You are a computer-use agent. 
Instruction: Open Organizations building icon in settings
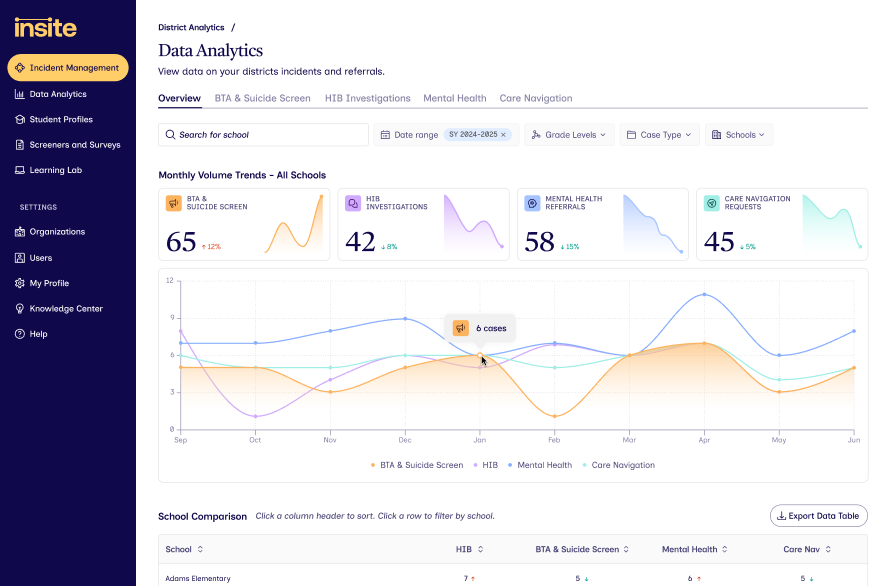tap(20, 232)
